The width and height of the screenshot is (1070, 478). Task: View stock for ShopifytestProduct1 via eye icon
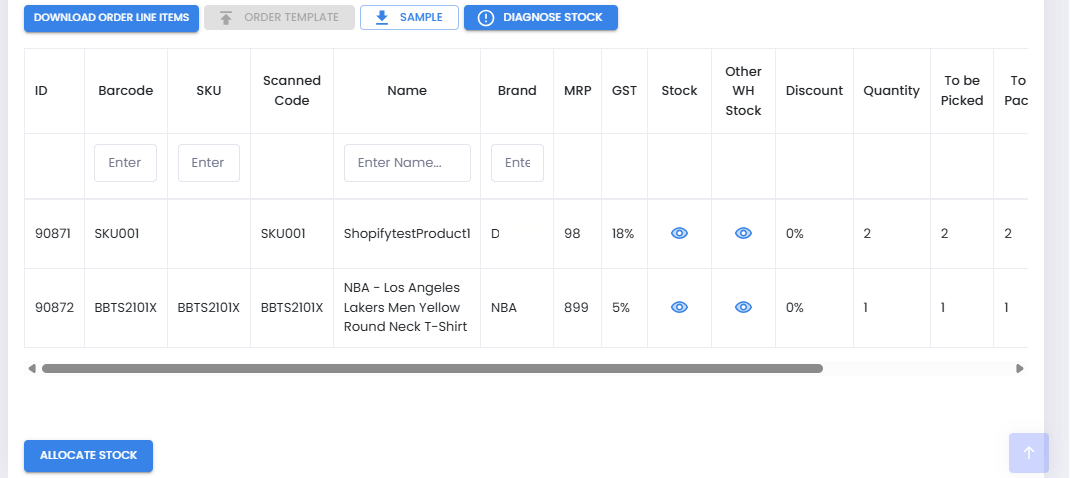[x=679, y=234]
